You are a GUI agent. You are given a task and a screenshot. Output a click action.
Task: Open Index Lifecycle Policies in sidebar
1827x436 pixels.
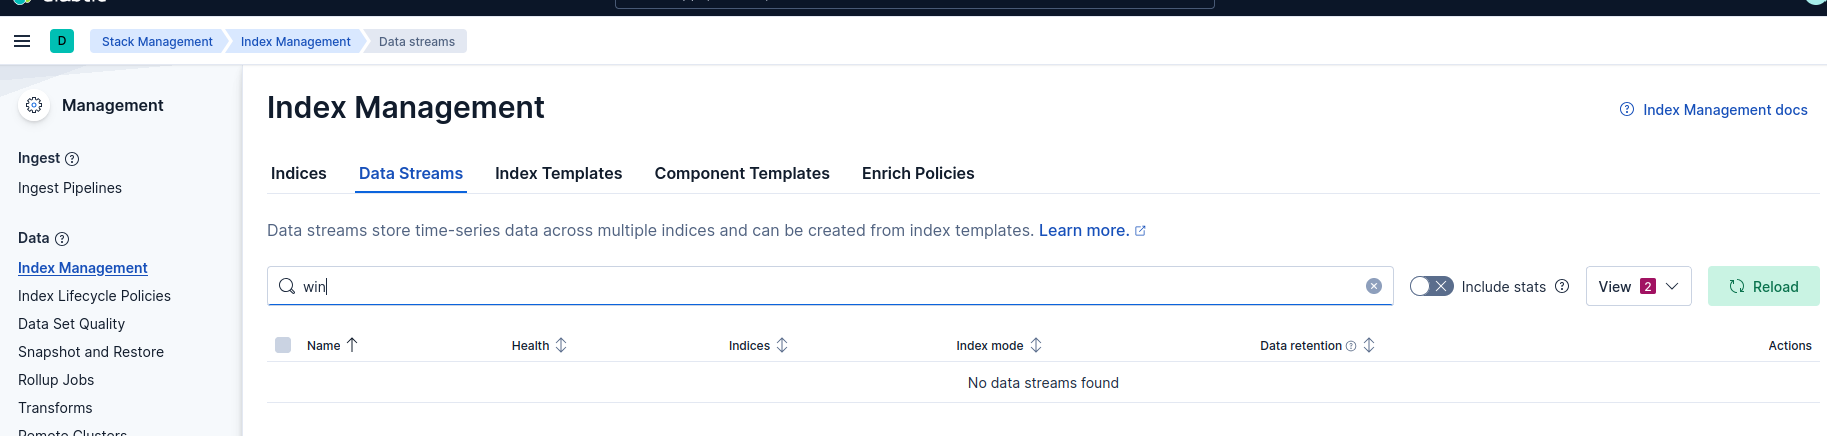coord(94,296)
